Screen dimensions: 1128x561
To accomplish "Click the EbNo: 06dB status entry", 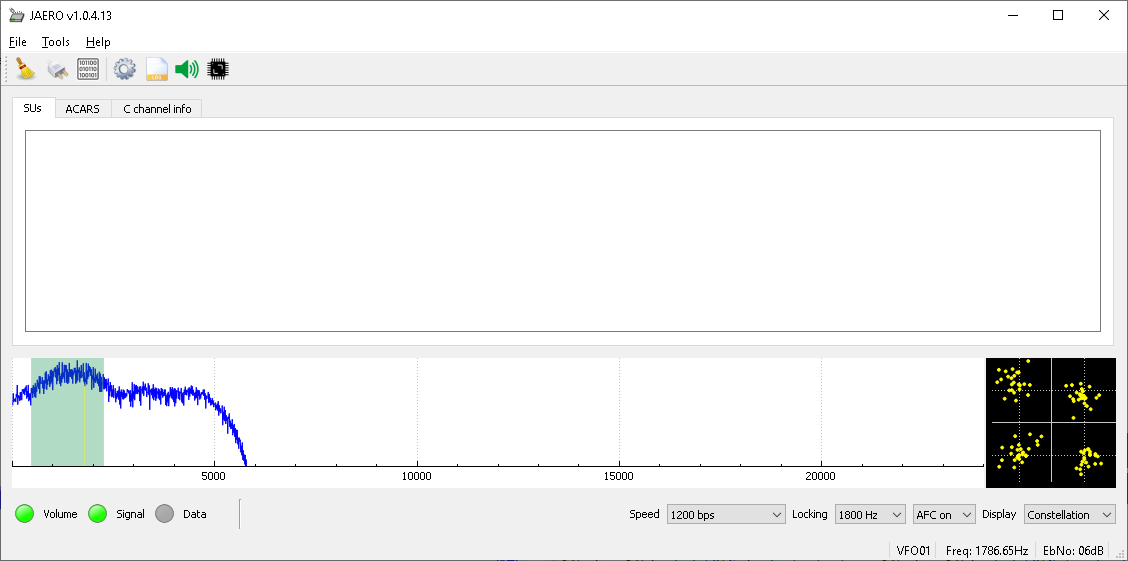I will pyautogui.click(x=1073, y=551).
